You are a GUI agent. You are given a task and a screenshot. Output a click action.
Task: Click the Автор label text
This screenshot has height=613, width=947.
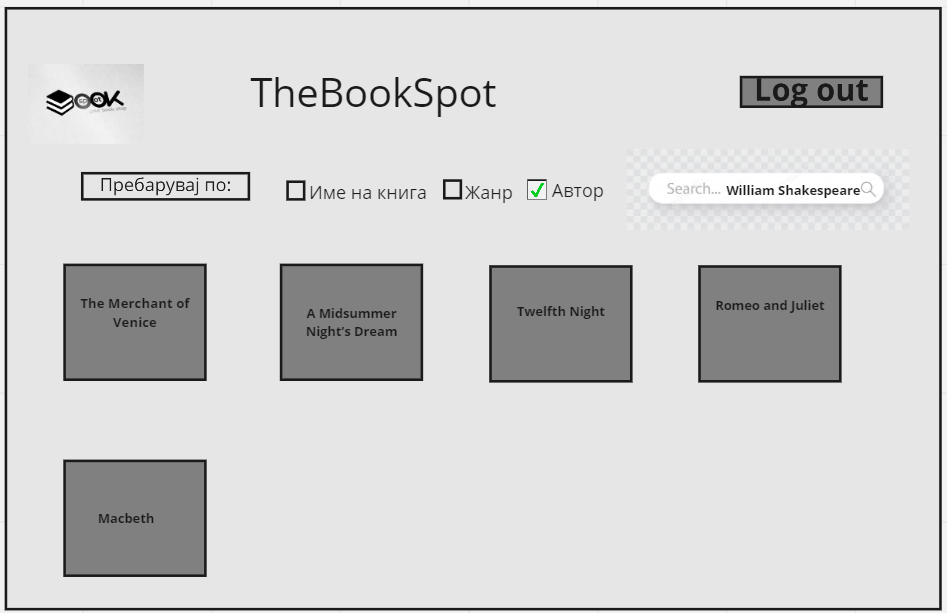[578, 191]
